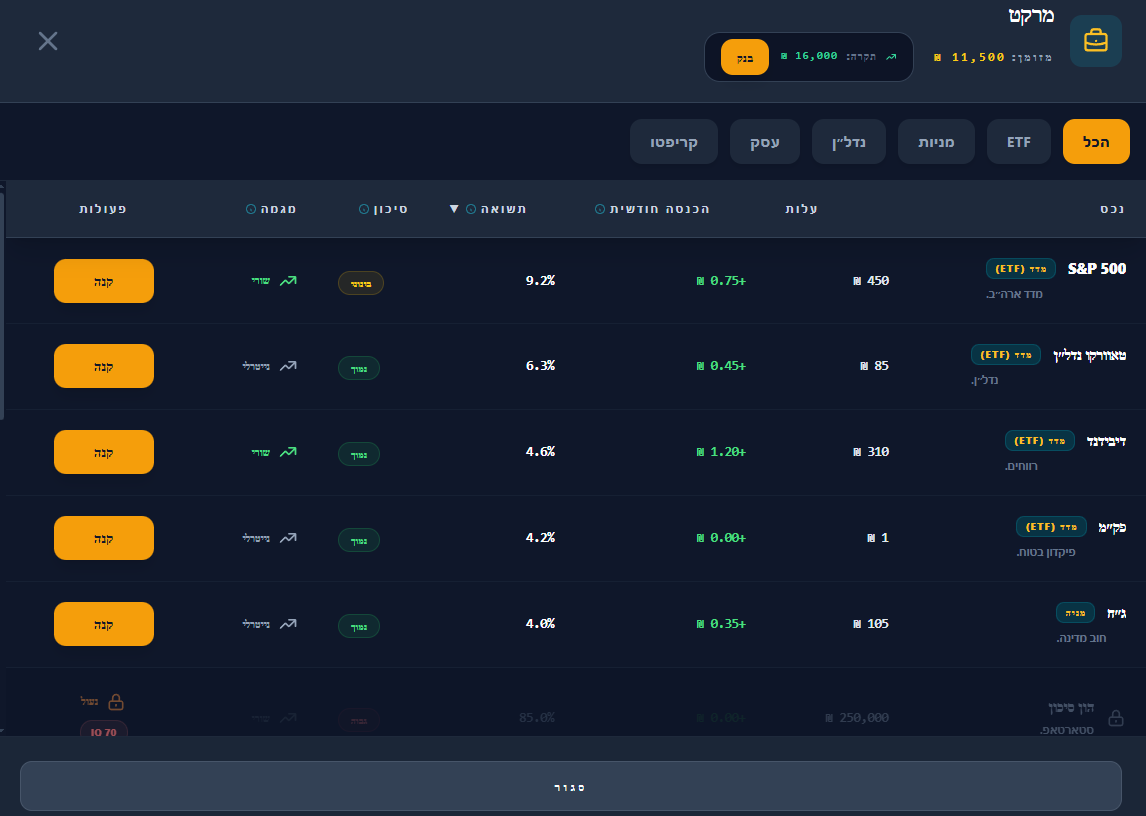
Task: Switch to the מניות filter tab
Action: click(936, 142)
